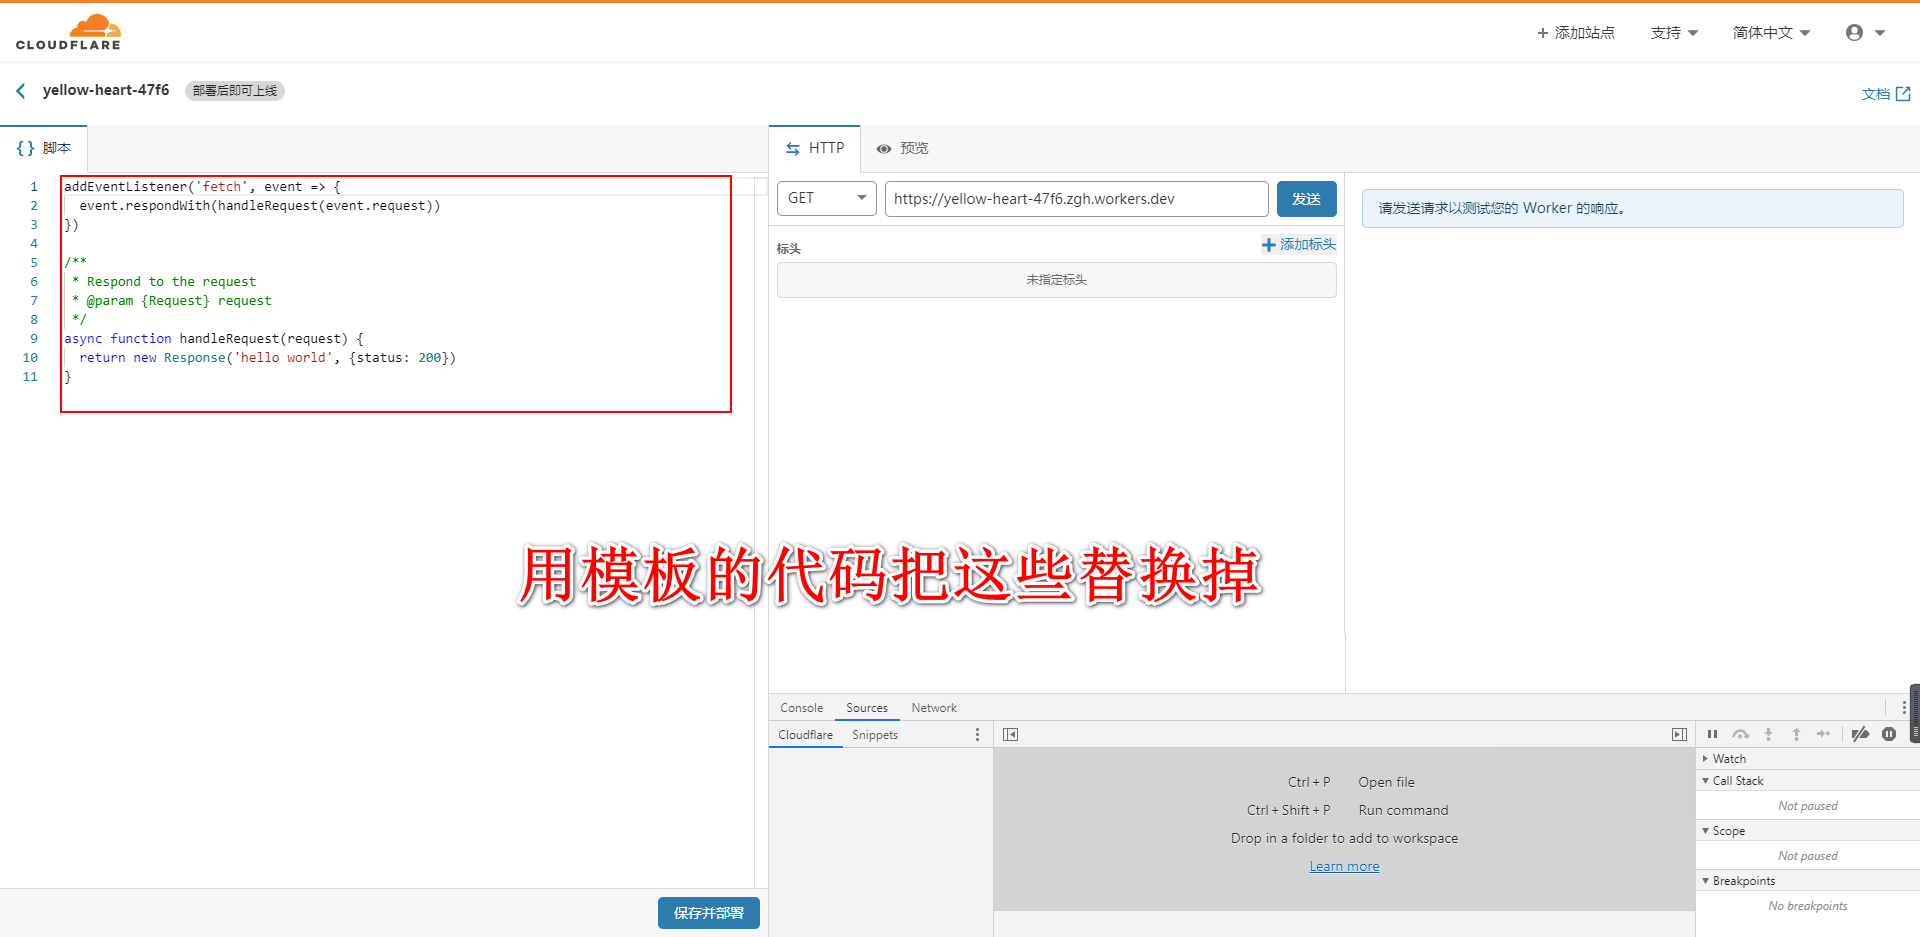1920x937 pixels.
Task: Click the curly braces script icon
Action: (25, 148)
